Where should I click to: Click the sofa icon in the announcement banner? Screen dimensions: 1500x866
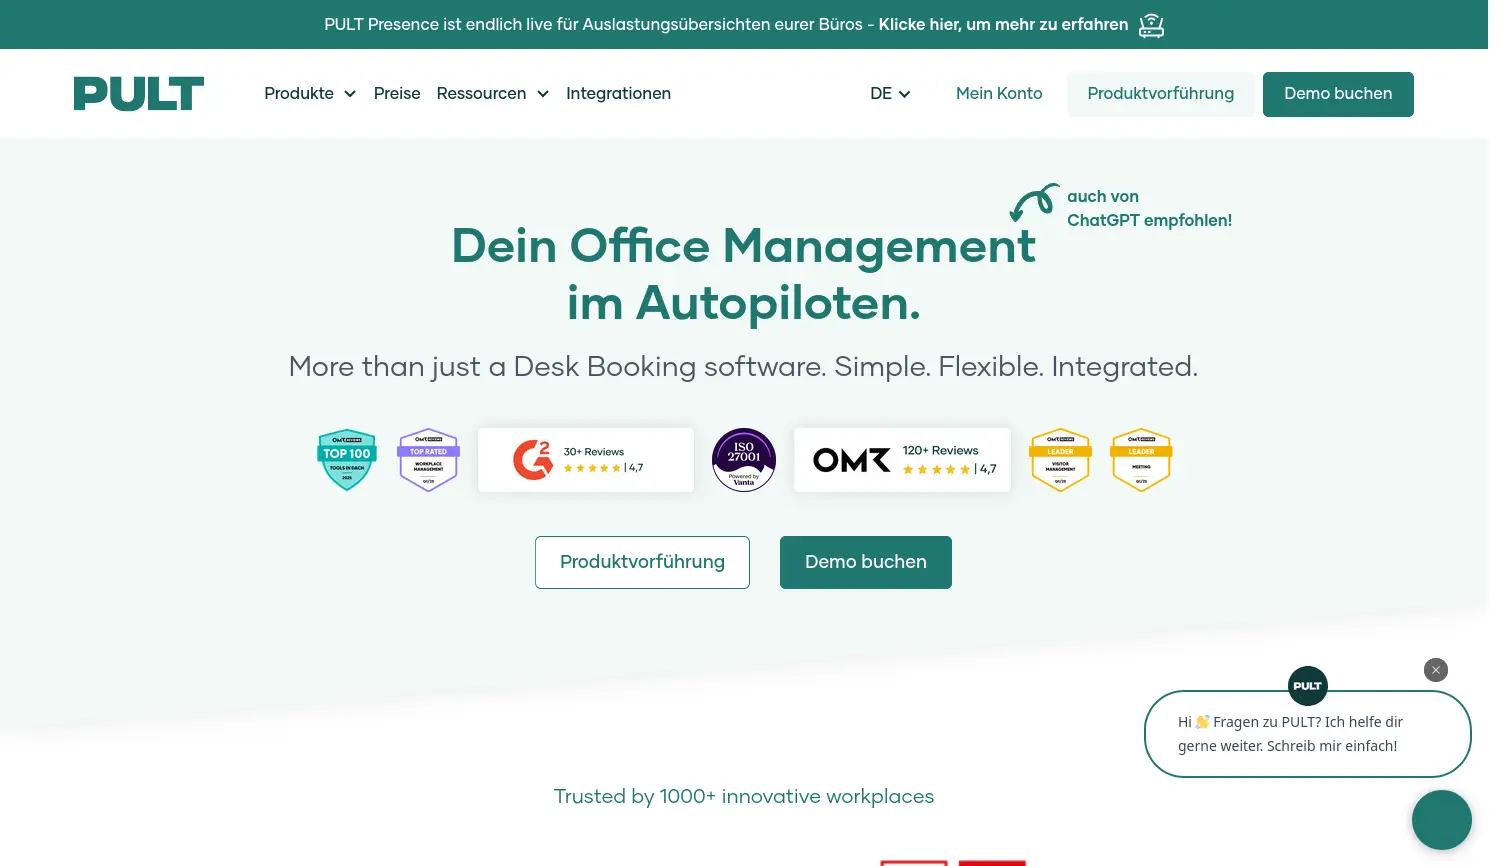click(1151, 24)
